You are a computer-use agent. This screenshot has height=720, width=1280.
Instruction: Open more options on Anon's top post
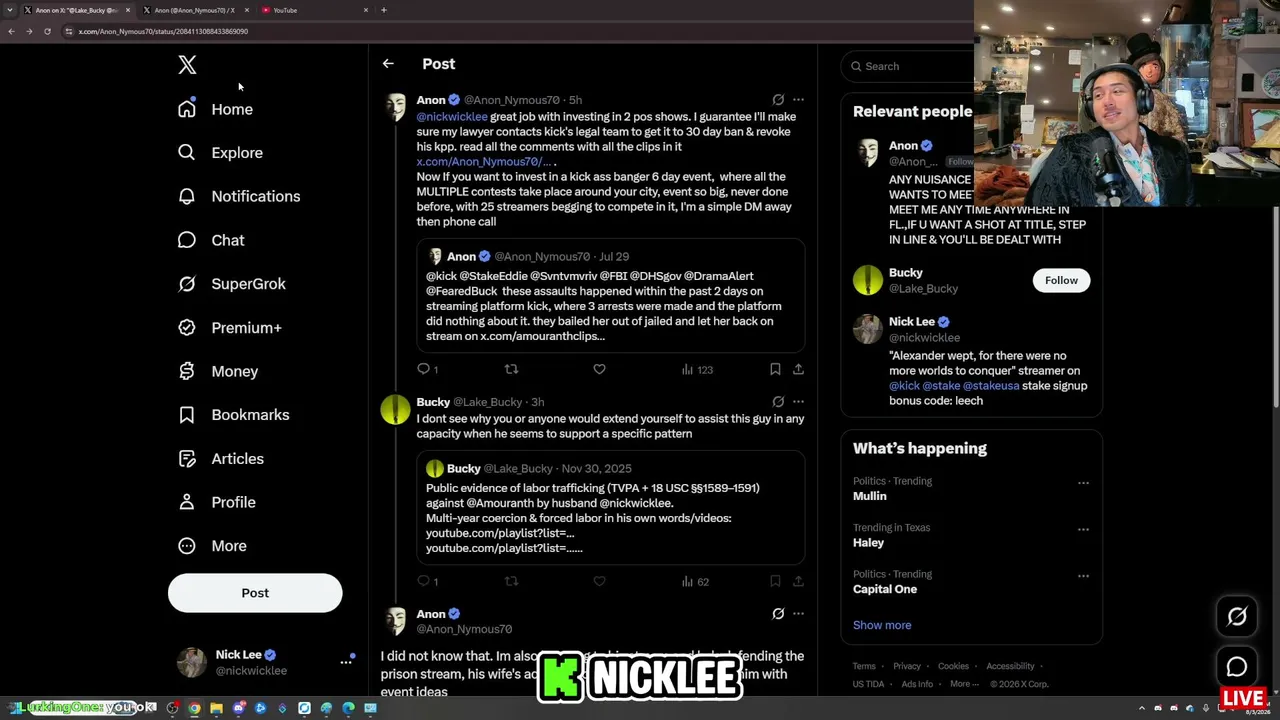coord(798,100)
